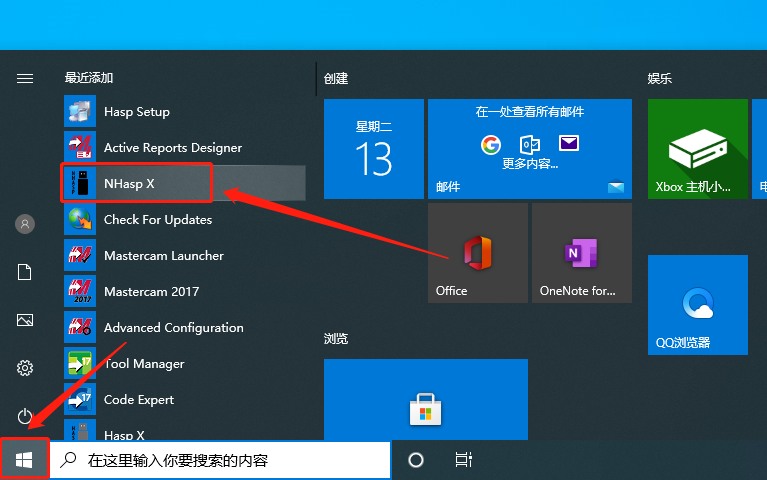This screenshot has width=767, height=480.
Task: Click the Google icon in Mail tile
Action: coord(491,144)
